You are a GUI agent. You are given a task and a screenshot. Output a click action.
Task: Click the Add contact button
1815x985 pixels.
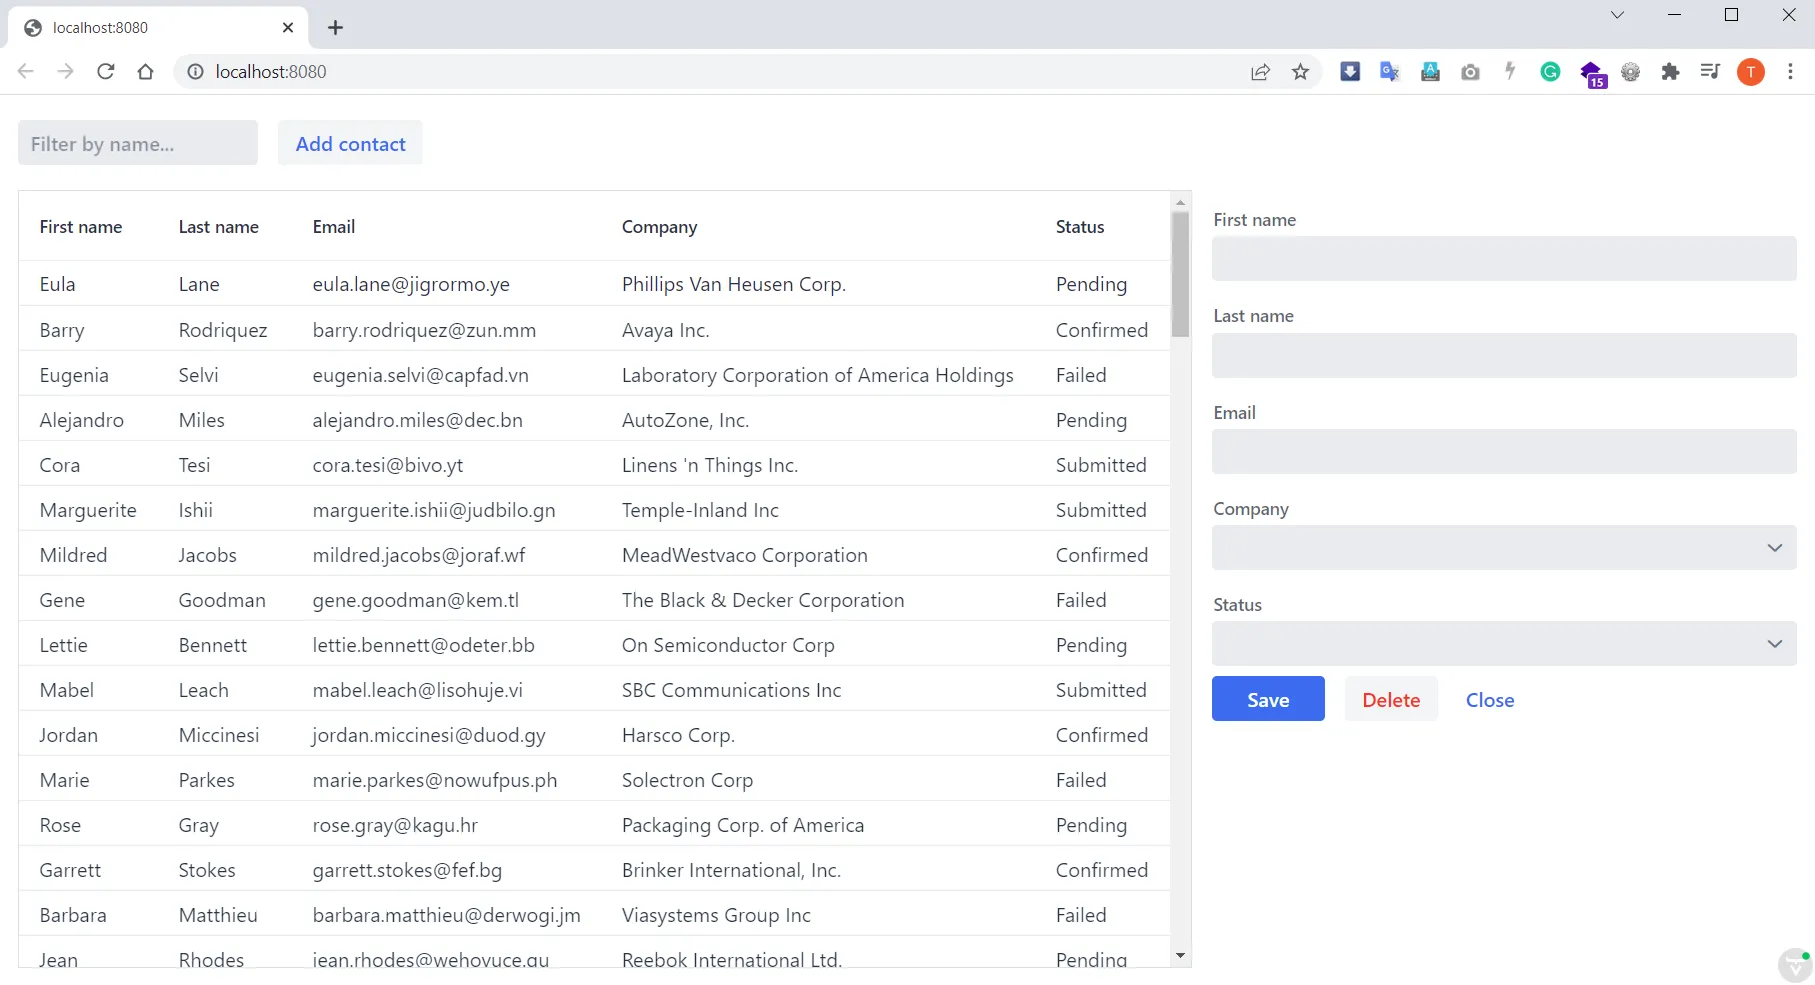(x=350, y=143)
